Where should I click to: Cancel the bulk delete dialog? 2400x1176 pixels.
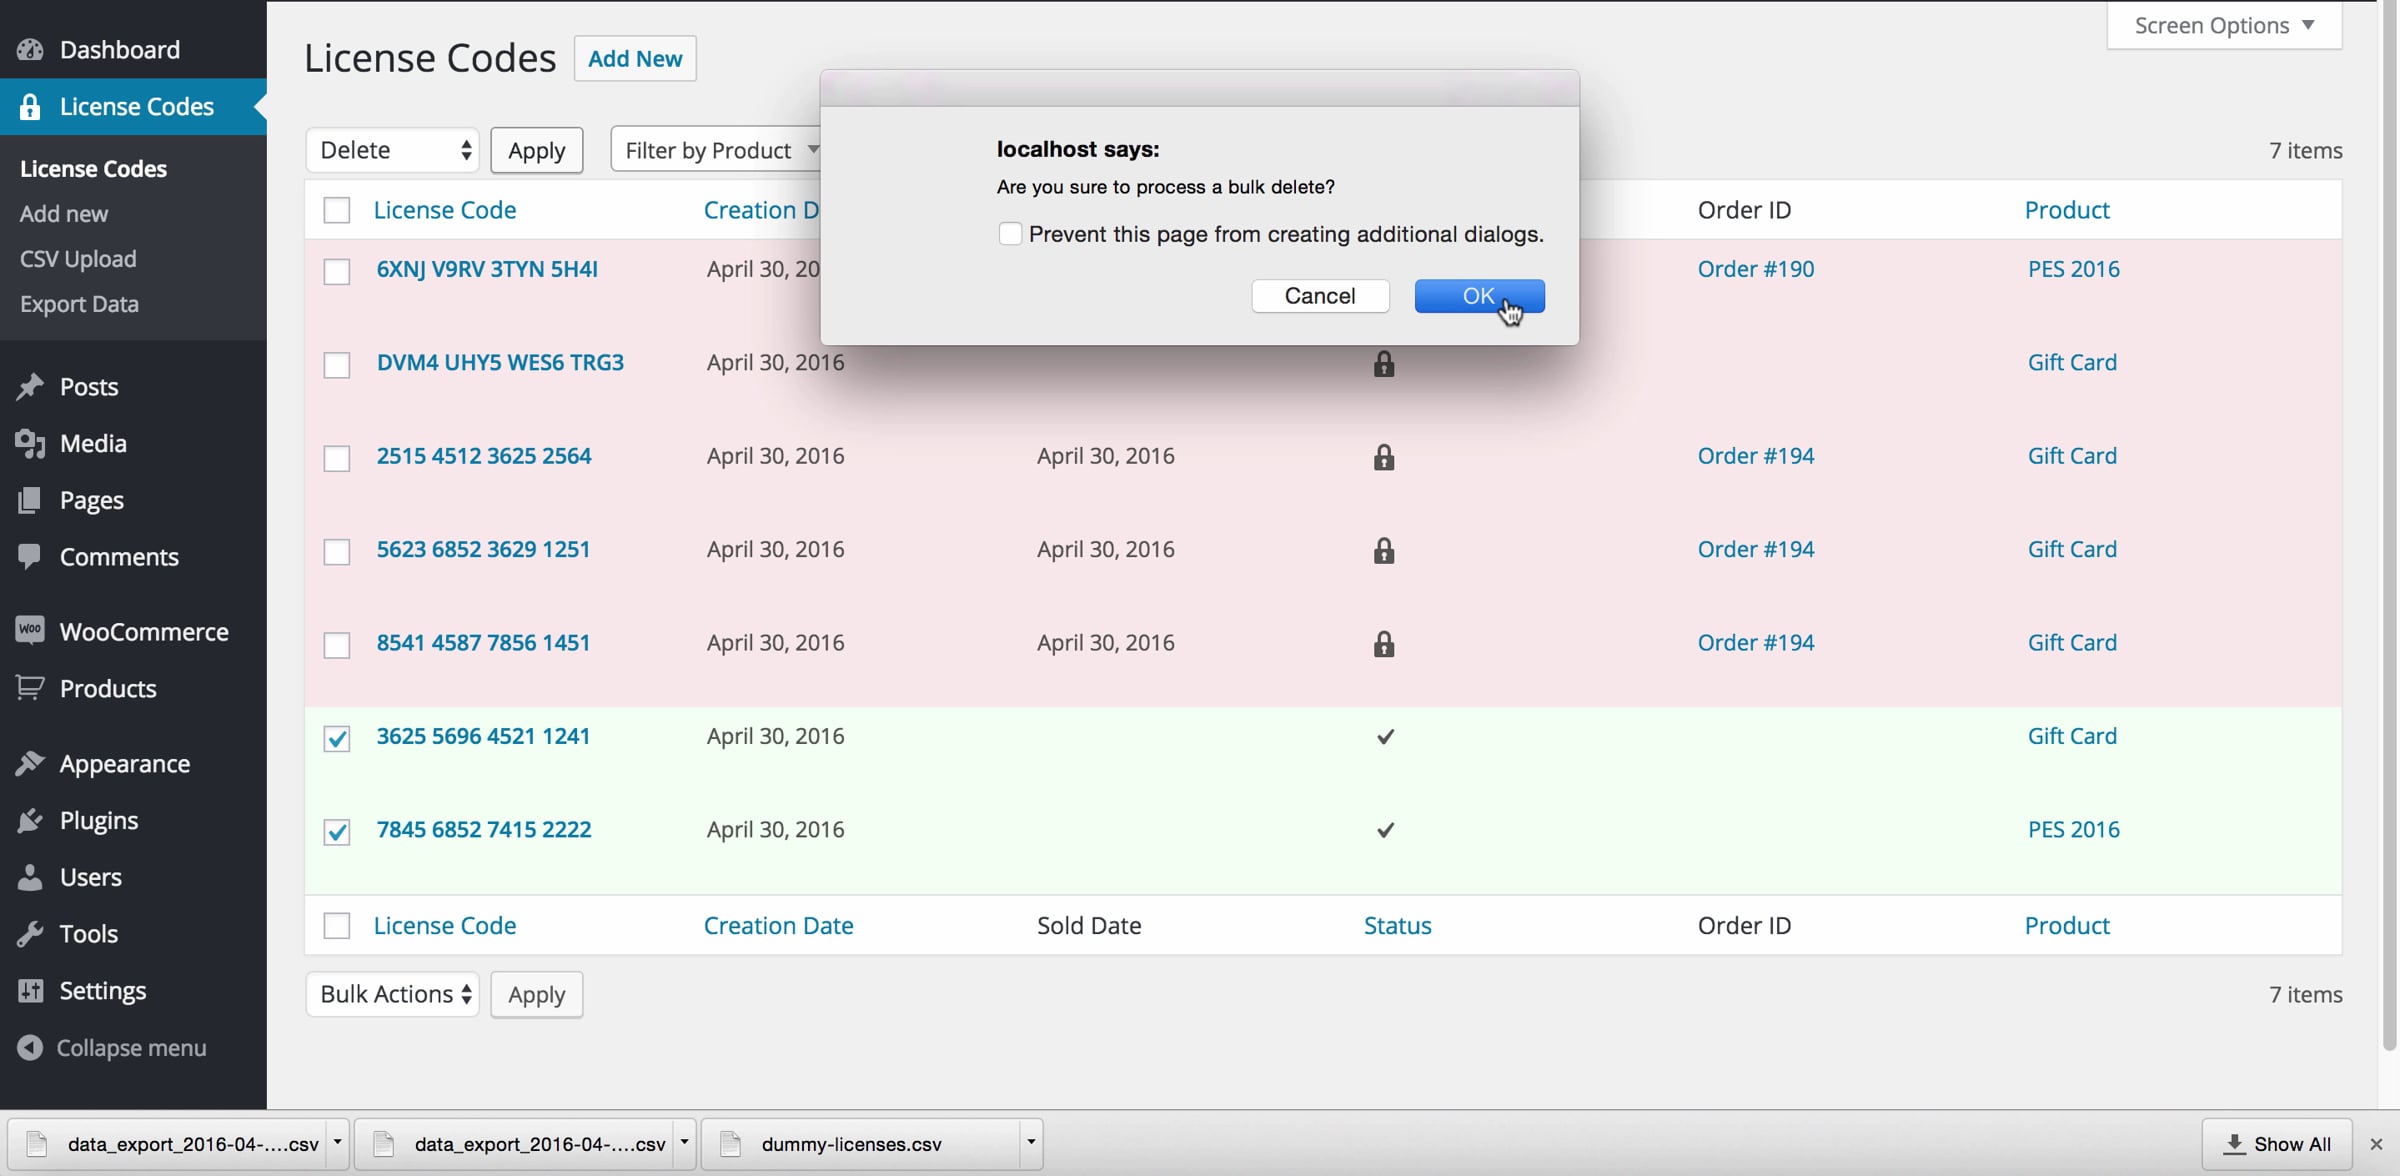tap(1320, 296)
